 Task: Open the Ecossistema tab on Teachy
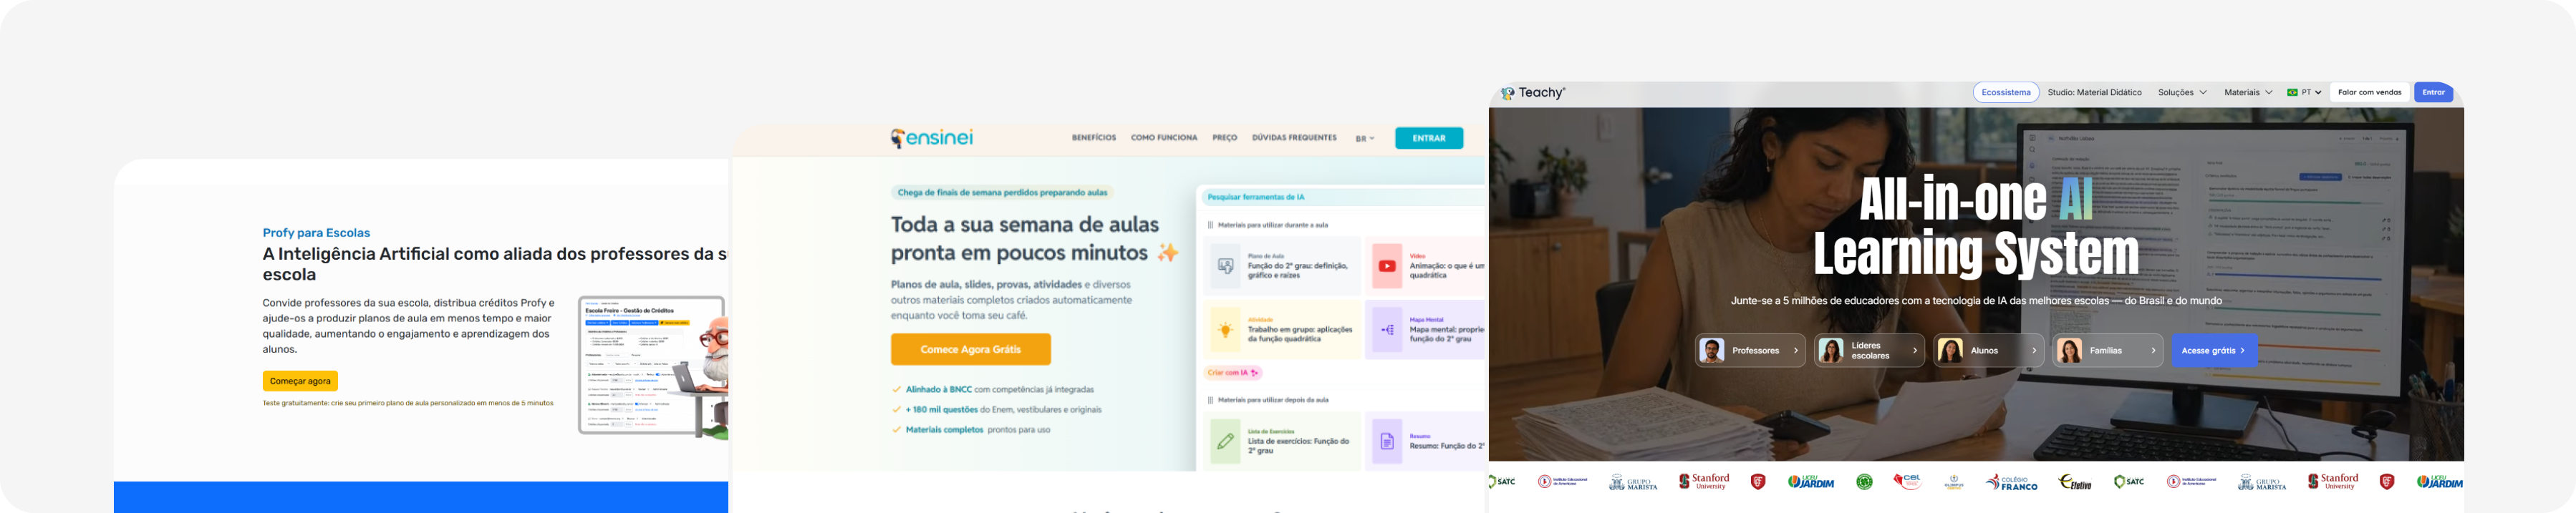[2005, 93]
